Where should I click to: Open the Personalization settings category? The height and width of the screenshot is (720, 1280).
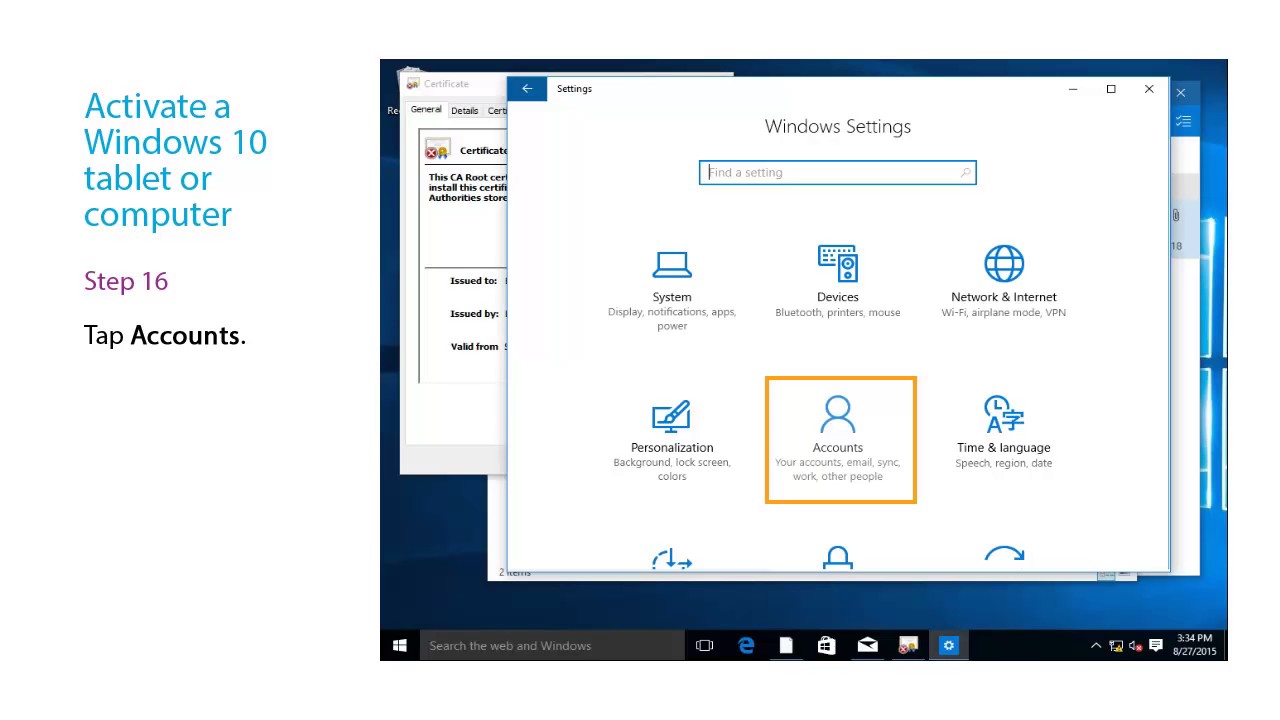point(672,441)
